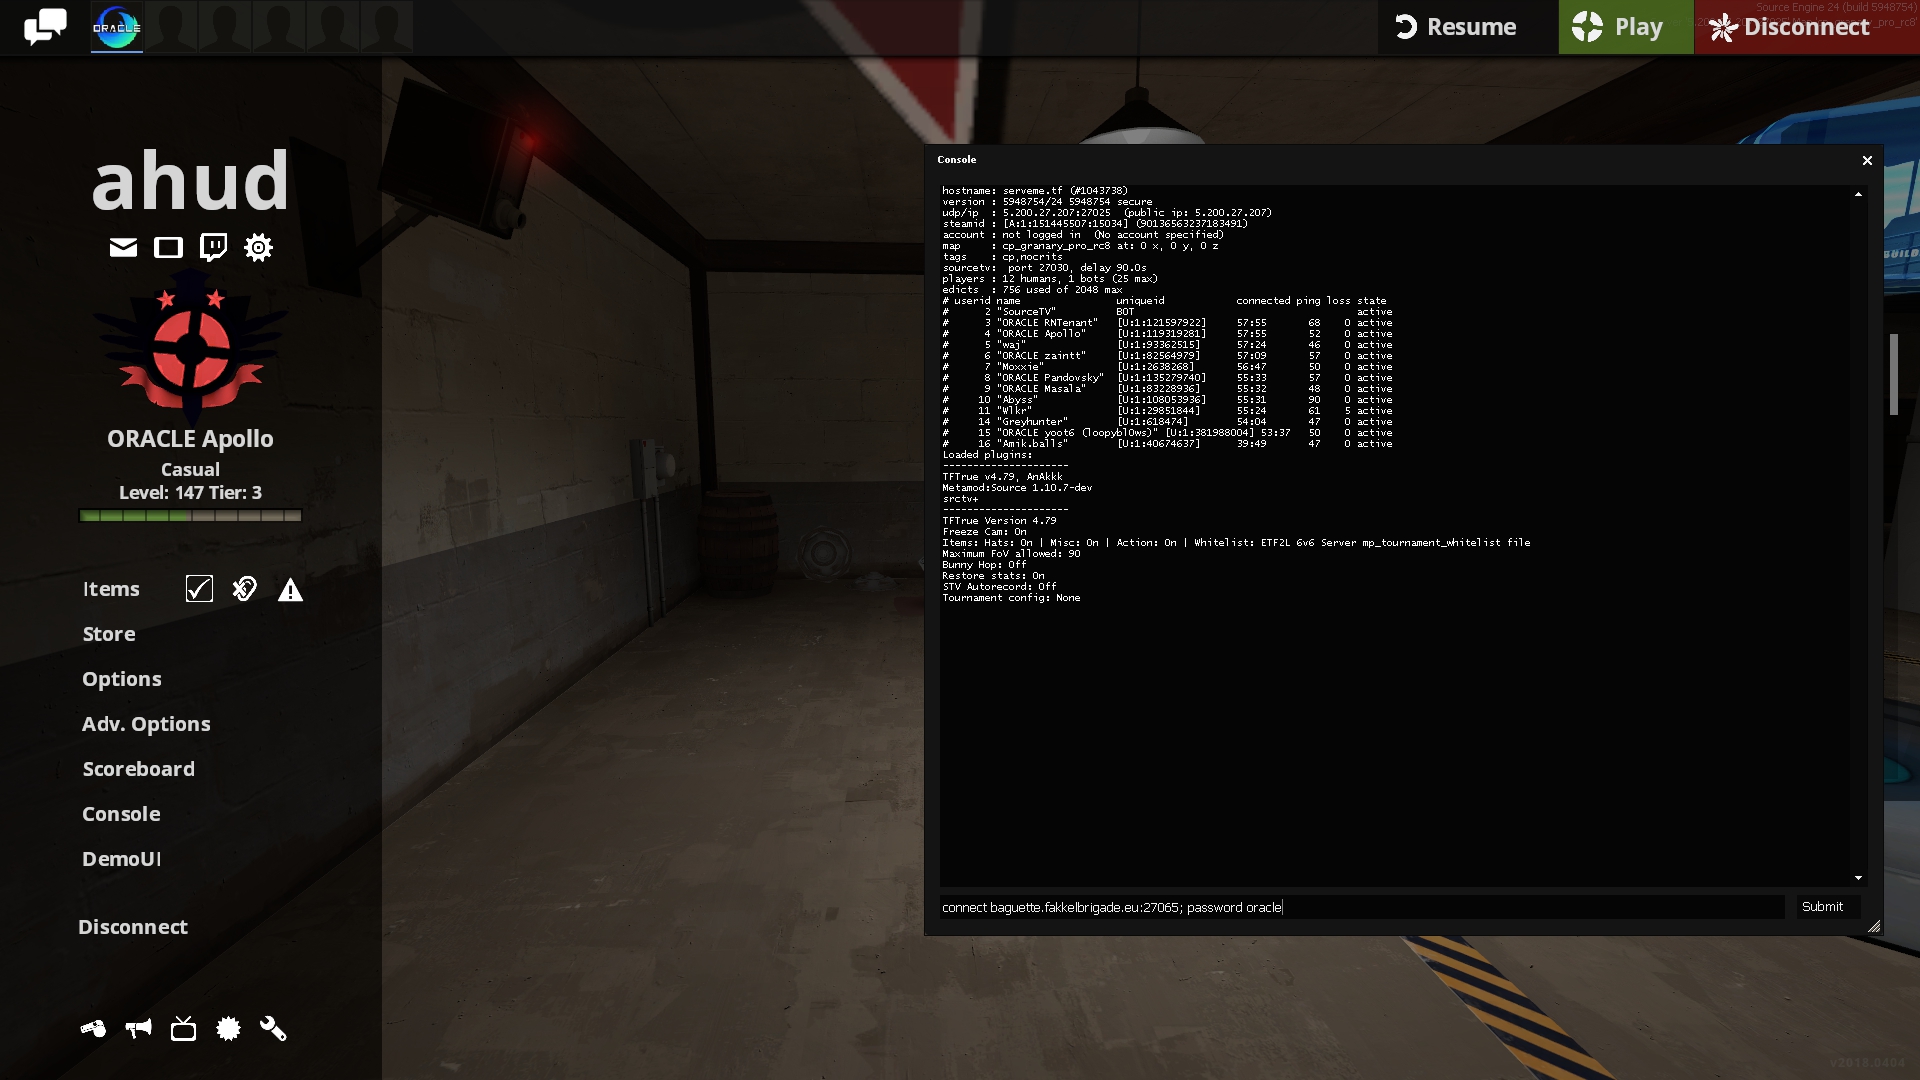Open the DemoUI menu entry
This screenshot has height=1080, width=1920.
click(x=121, y=859)
